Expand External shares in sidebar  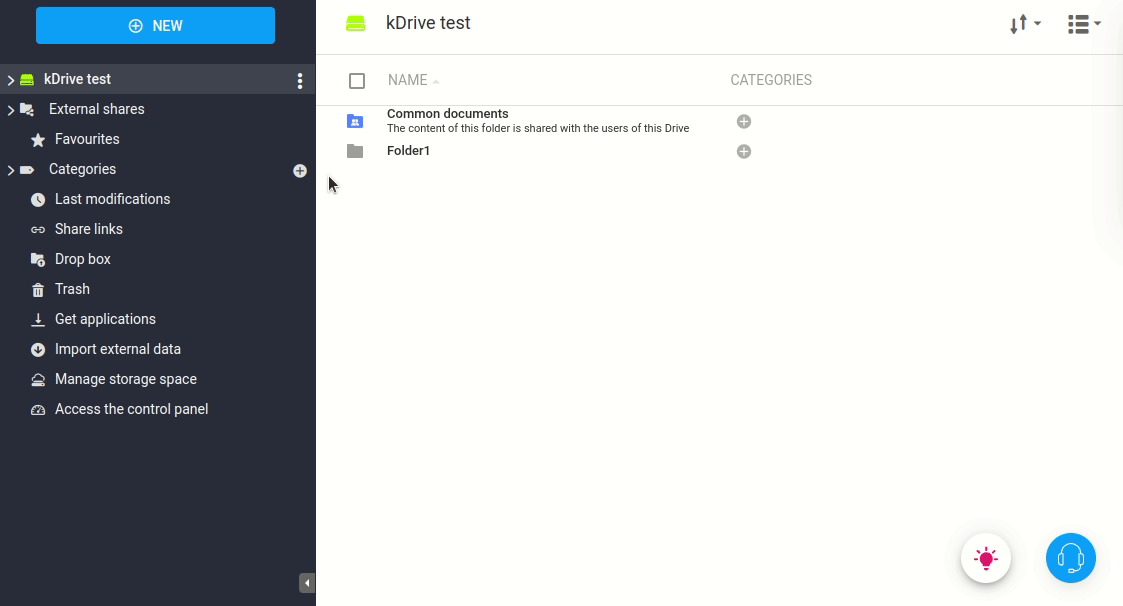(11, 110)
